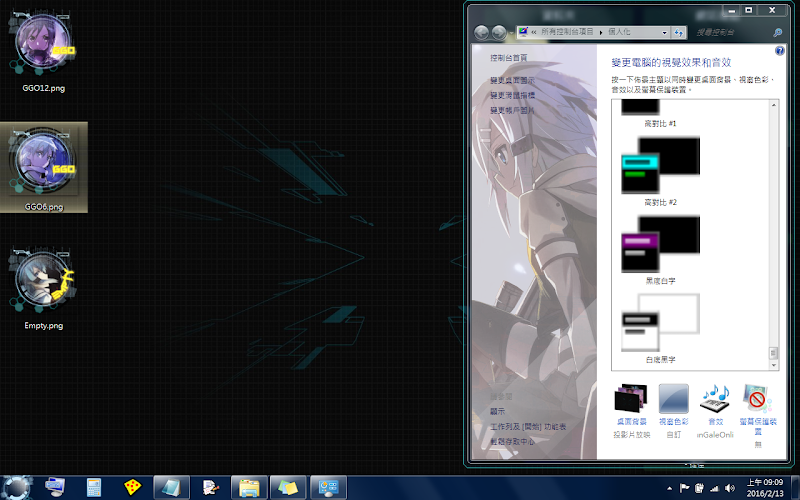800x500 pixels.
Task: Open 變更帳戶圖片 link
Action: pos(512,110)
